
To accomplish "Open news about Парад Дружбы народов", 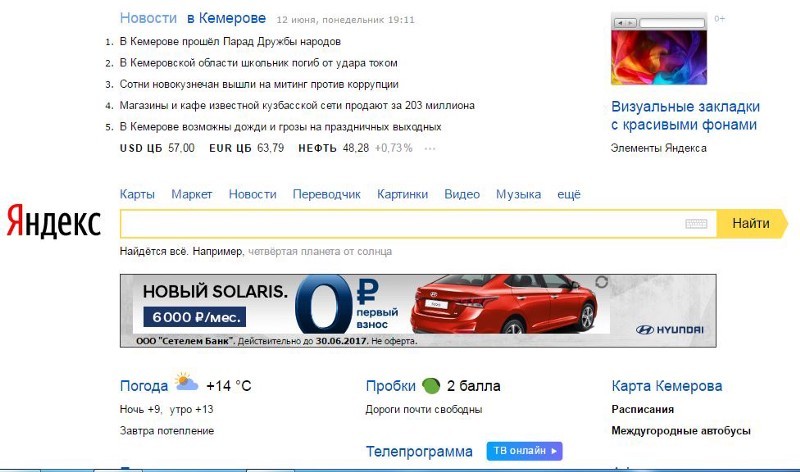I will [230, 41].
